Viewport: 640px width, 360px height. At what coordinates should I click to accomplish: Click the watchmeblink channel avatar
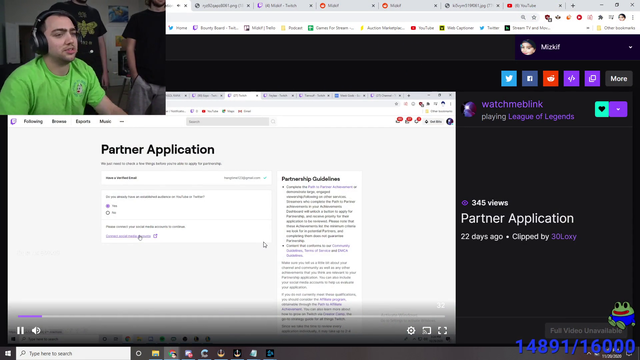[x=469, y=109]
